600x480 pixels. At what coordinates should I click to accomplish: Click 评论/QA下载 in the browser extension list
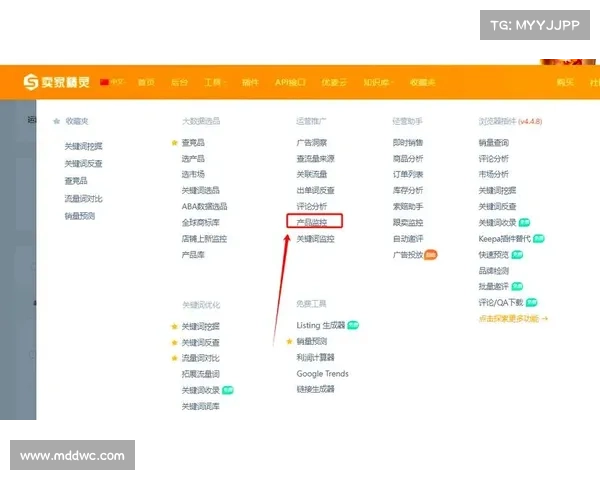point(501,302)
